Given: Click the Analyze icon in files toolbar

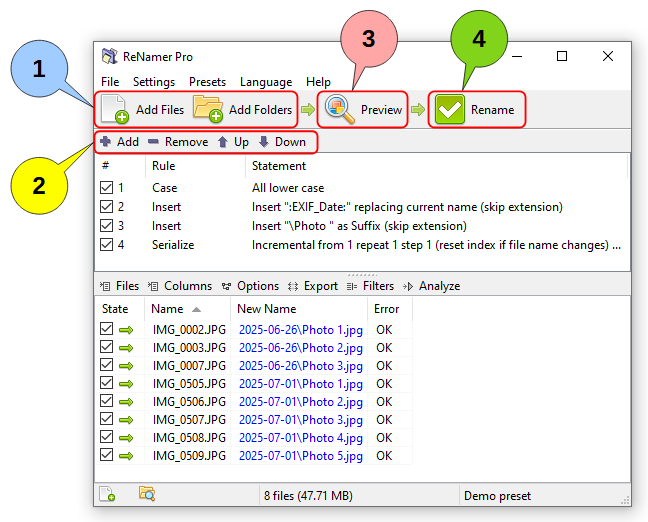Looking at the screenshot, I should point(408,286).
